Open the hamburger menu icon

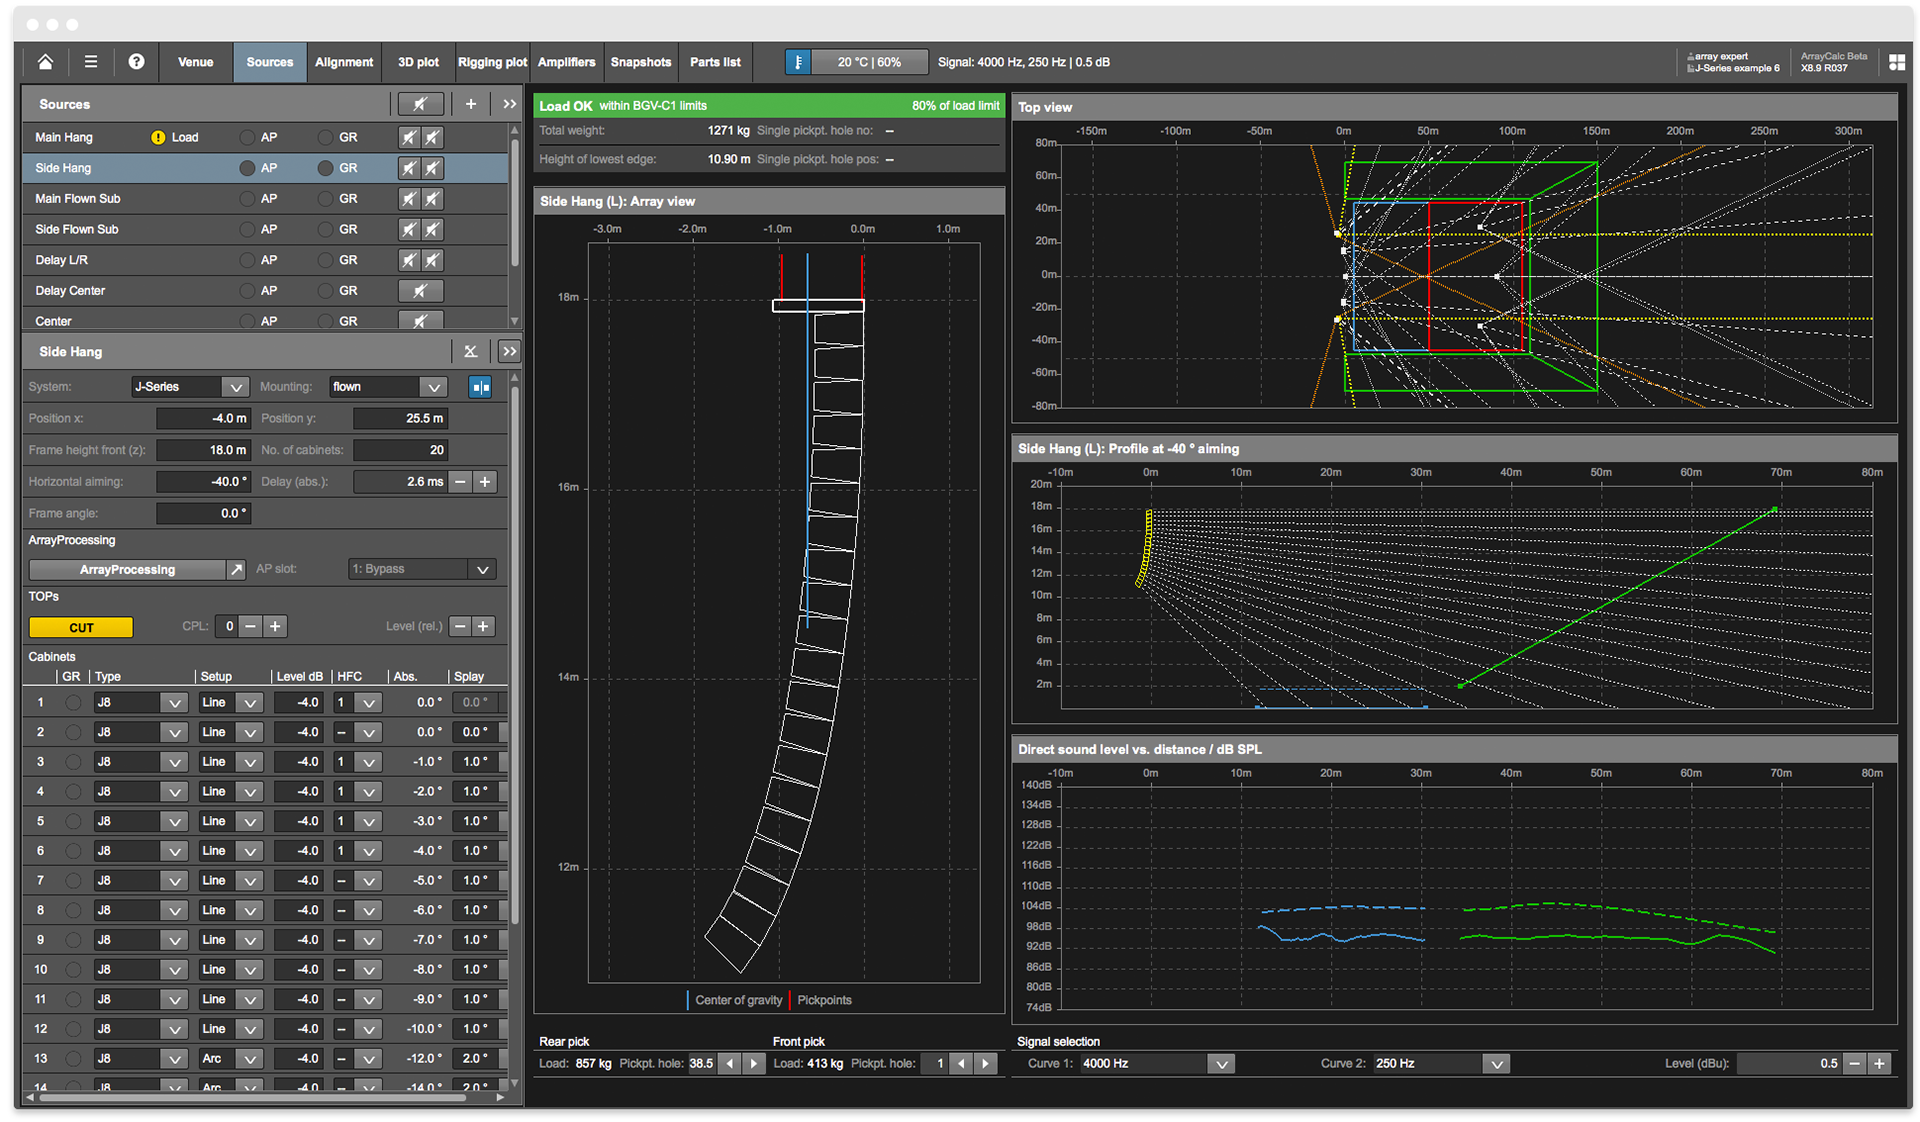(91, 62)
